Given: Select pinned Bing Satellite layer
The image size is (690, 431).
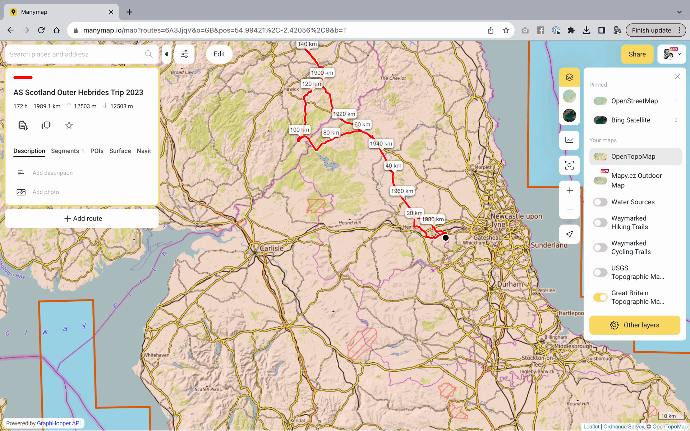Looking at the screenshot, I should pyautogui.click(x=635, y=120).
